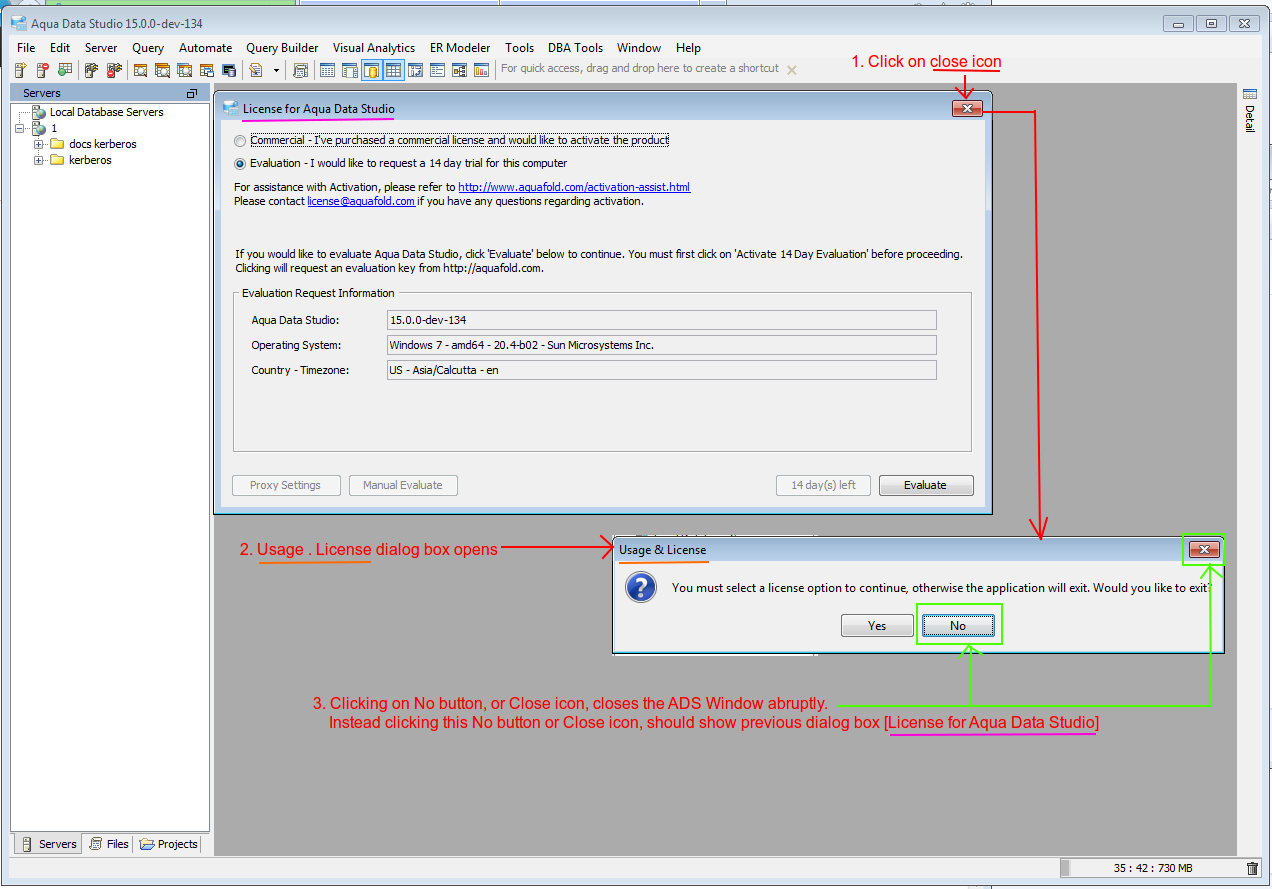Expand the docs kerberos folder
1272x889 pixels.
point(39,144)
